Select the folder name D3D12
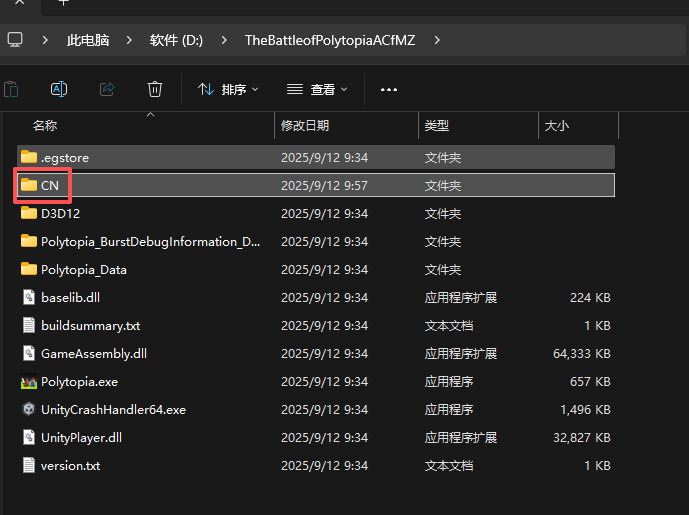Viewport: 689px width, 515px height. tap(61, 214)
